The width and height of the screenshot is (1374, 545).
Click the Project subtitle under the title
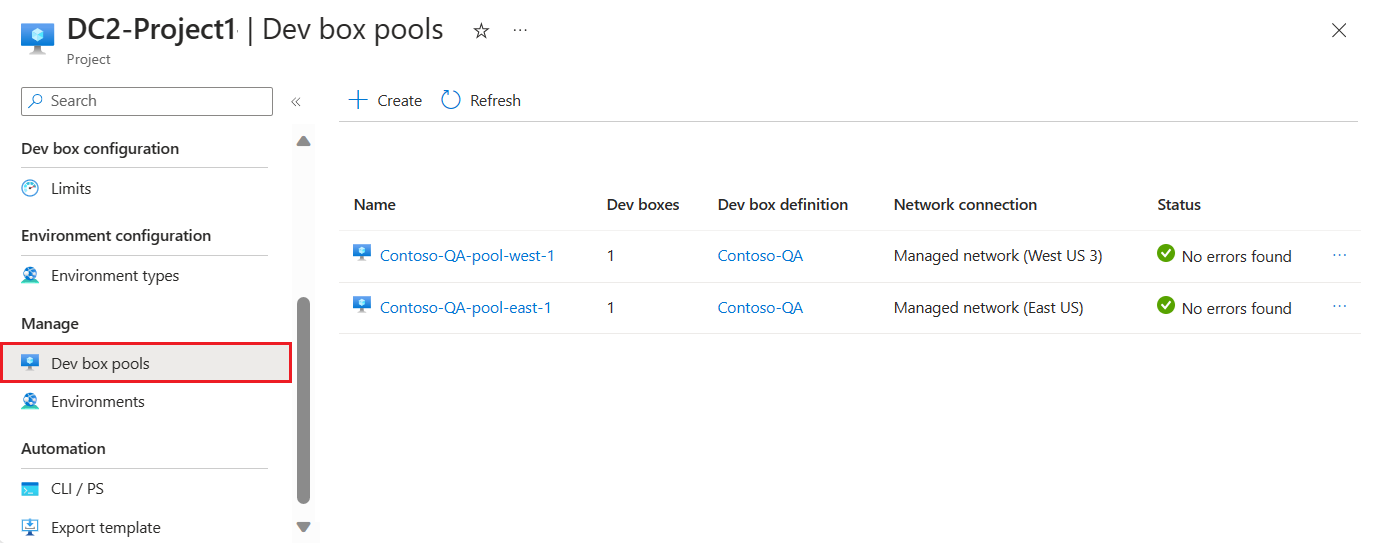[x=89, y=59]
